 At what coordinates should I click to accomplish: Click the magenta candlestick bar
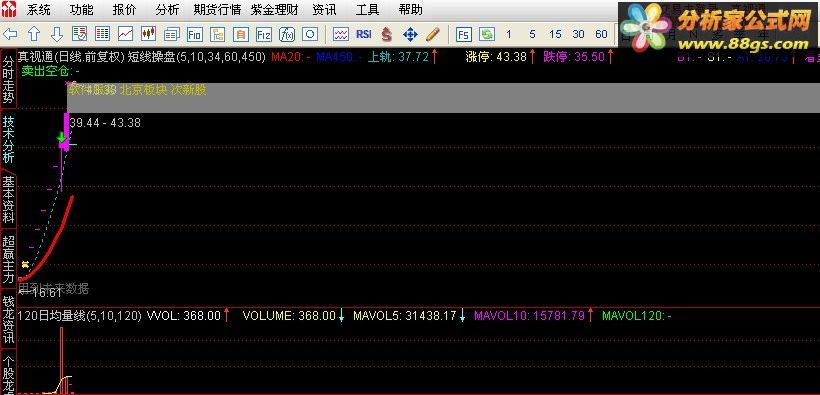(x=66, y=131)
